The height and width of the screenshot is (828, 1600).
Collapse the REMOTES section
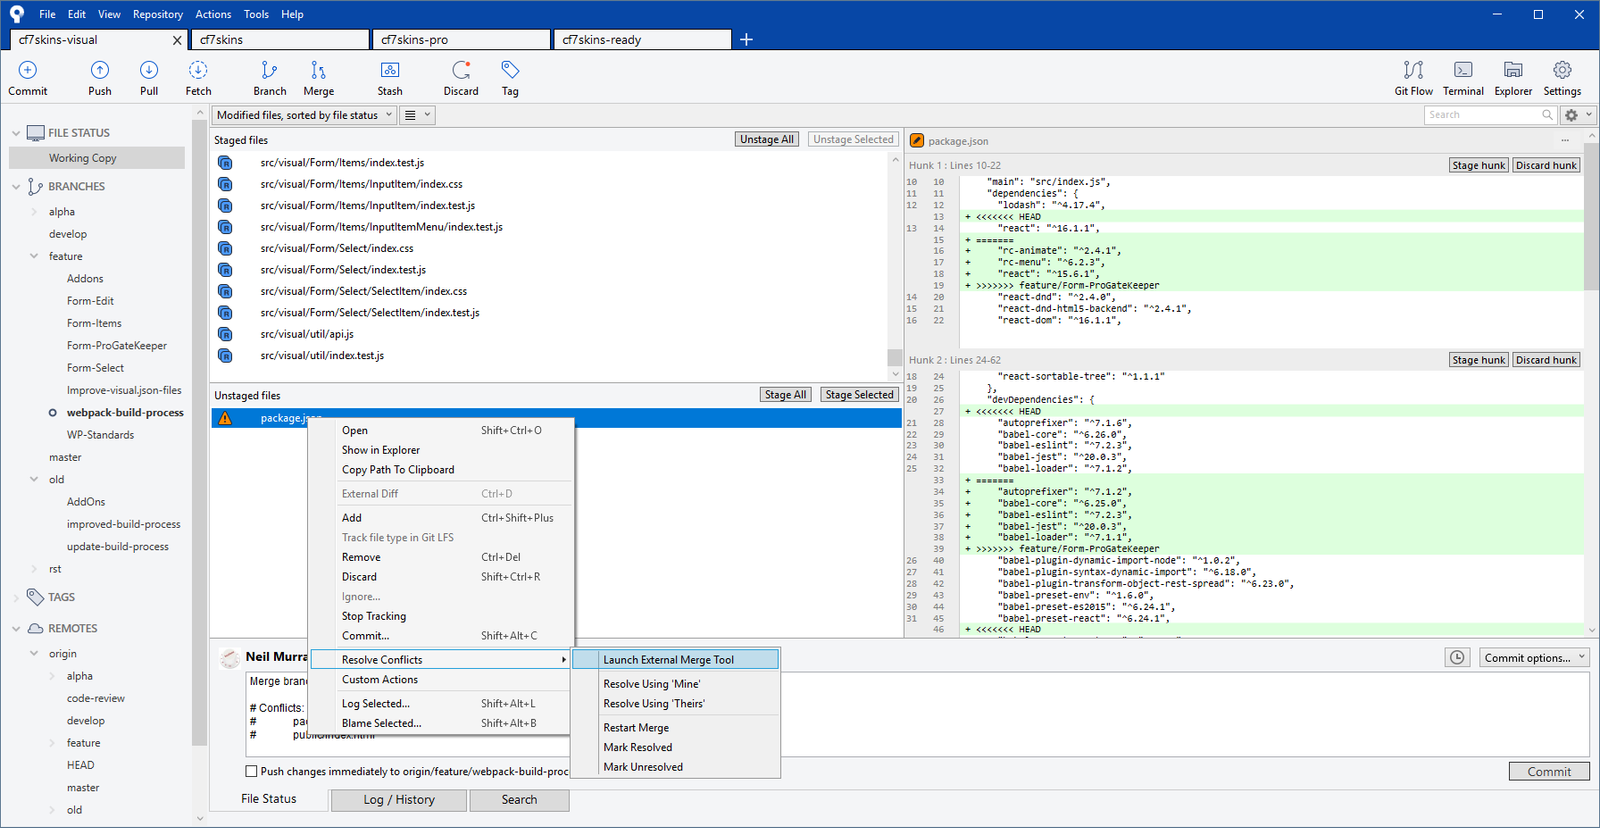pyautogui.click(x=16, y=628)
